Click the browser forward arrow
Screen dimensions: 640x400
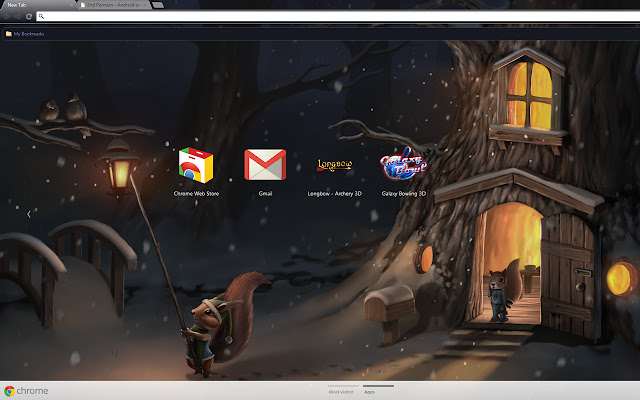click(18, 16)
